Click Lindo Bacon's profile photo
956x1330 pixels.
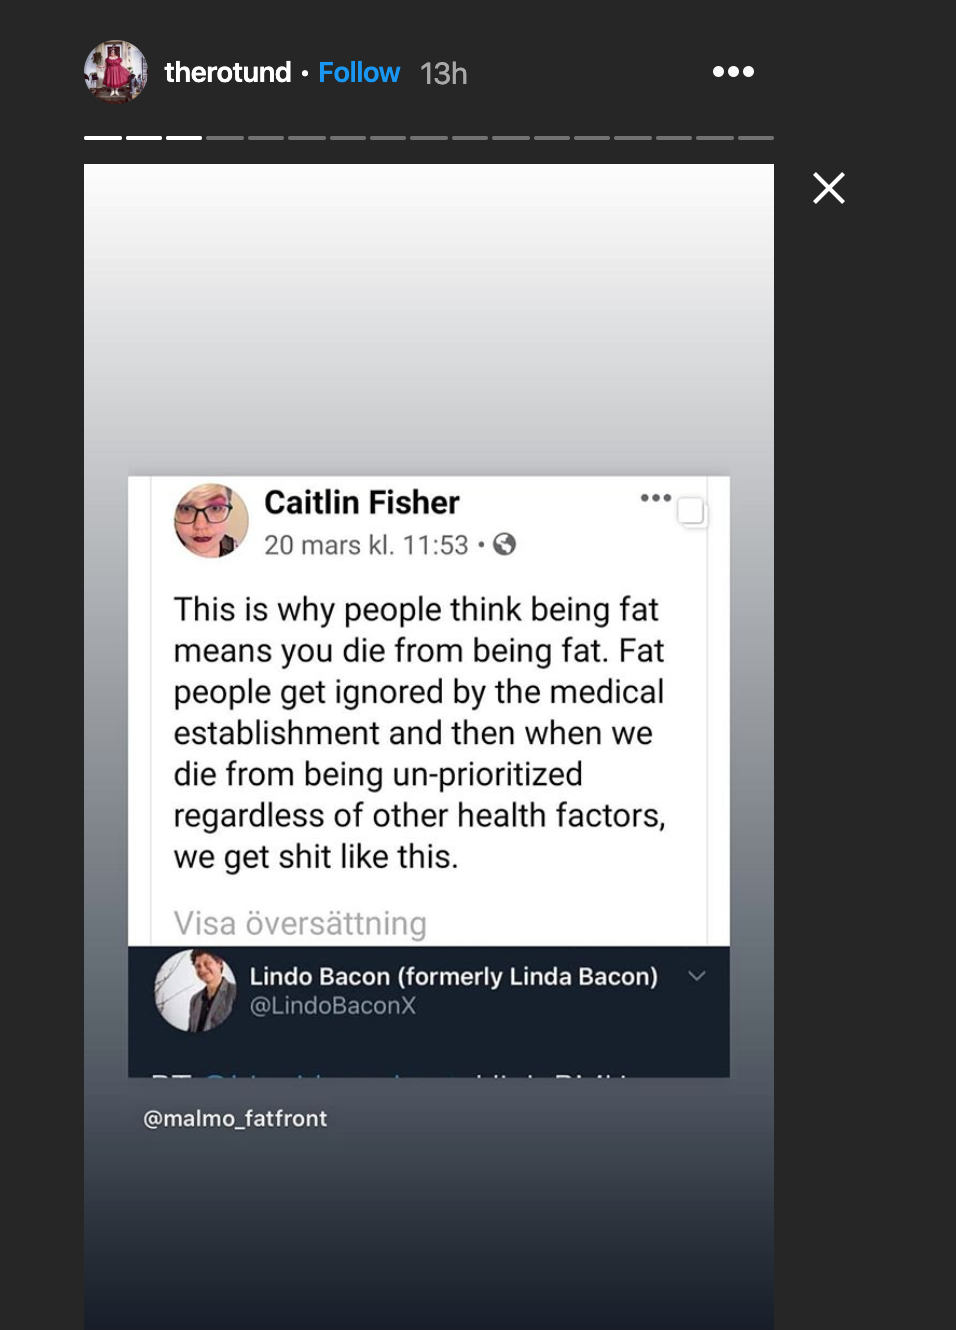195,991
